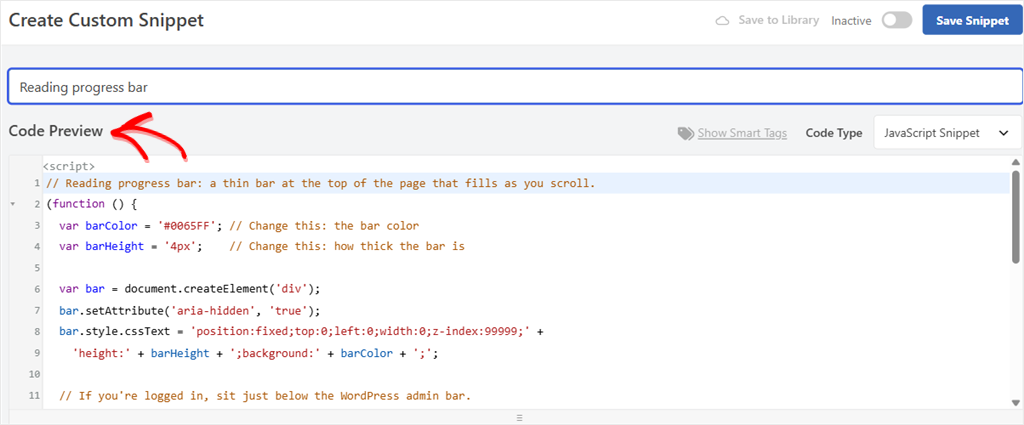Image resolution: width=1024 pixels, height=425 pixels.
Task: Click the 'Create Custom Snippet' page title
Action: (106, 20)
